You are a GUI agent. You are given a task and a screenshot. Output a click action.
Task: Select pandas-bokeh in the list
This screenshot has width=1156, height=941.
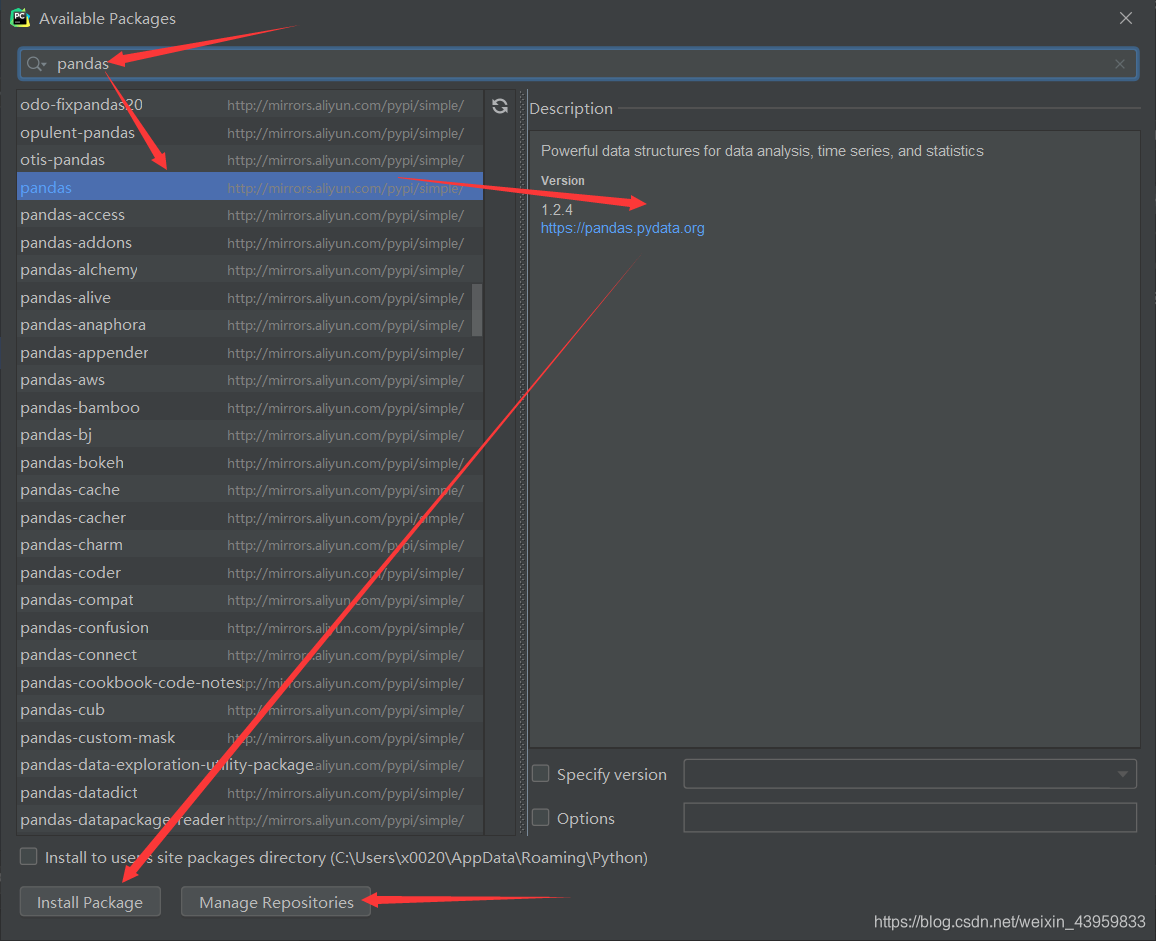[x=250, y=462]
